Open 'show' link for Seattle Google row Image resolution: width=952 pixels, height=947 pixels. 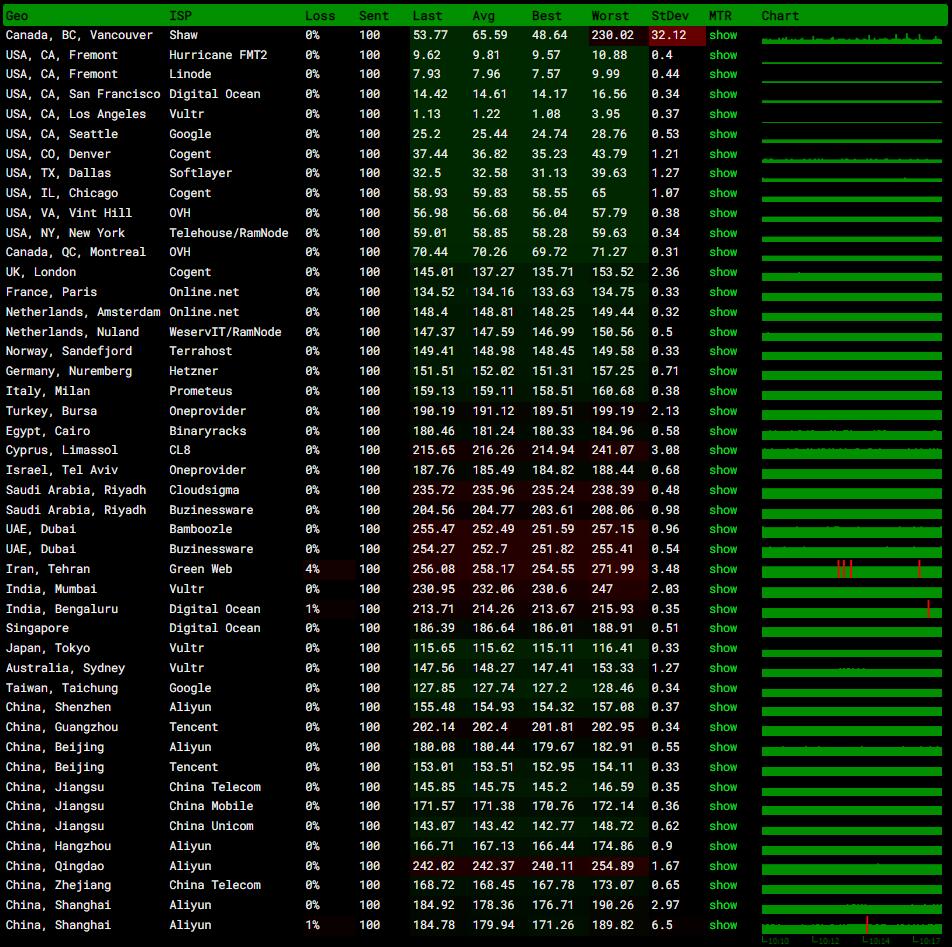(x=723, y=134)
